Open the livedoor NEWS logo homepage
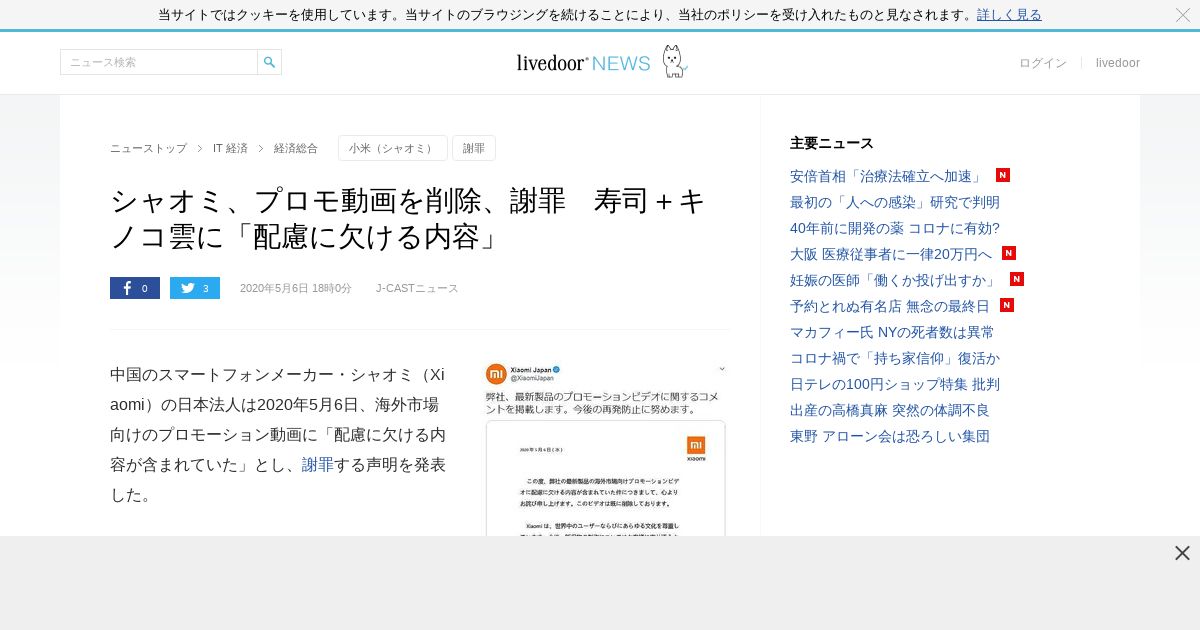Image resolution: width=1200 pixels, height=630 pixels. [602, 62]
